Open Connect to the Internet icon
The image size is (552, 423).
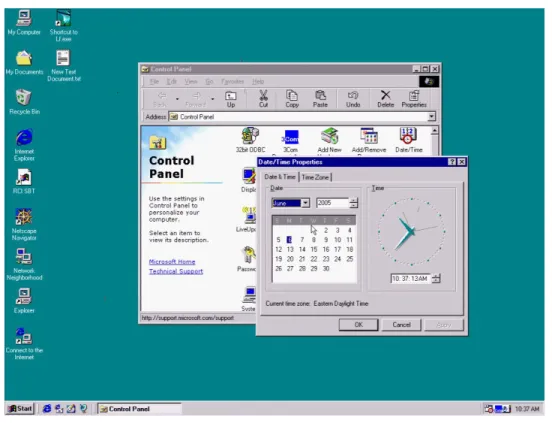point(24,343)
